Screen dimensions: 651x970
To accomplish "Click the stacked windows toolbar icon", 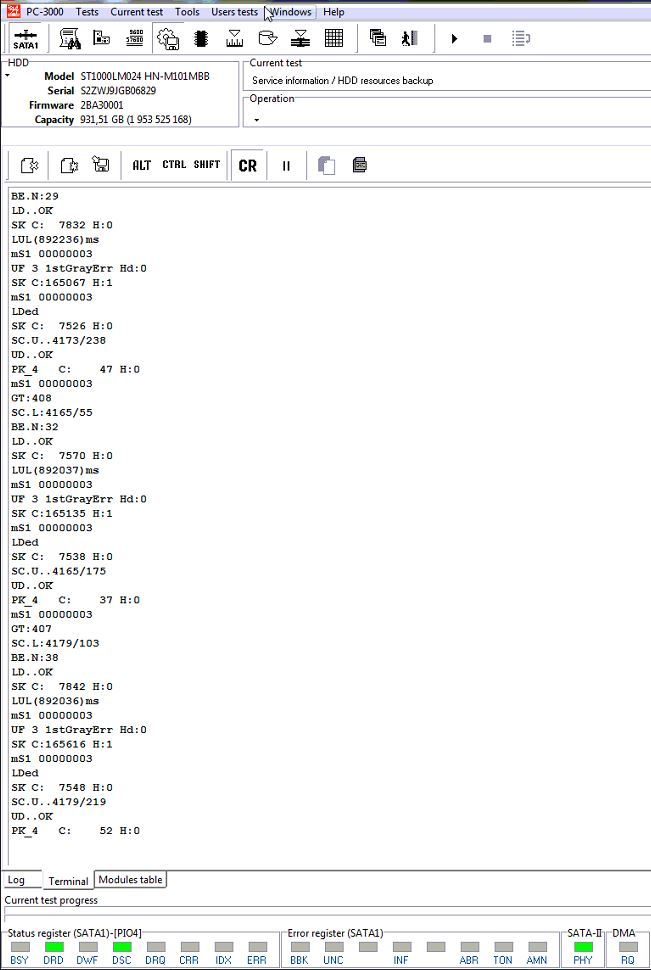I will point(377,39).
